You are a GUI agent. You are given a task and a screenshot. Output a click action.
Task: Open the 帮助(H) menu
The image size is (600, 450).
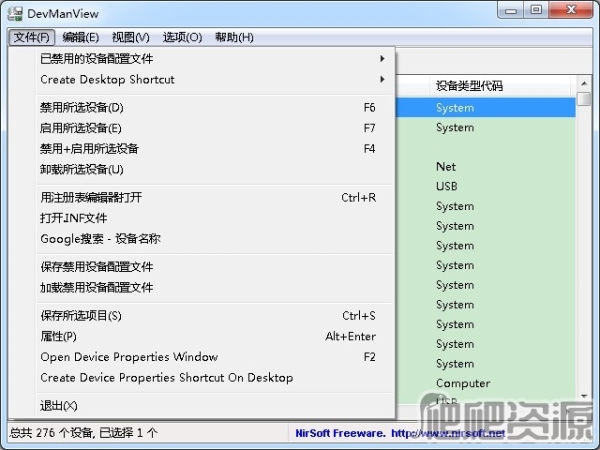point(233,37)
